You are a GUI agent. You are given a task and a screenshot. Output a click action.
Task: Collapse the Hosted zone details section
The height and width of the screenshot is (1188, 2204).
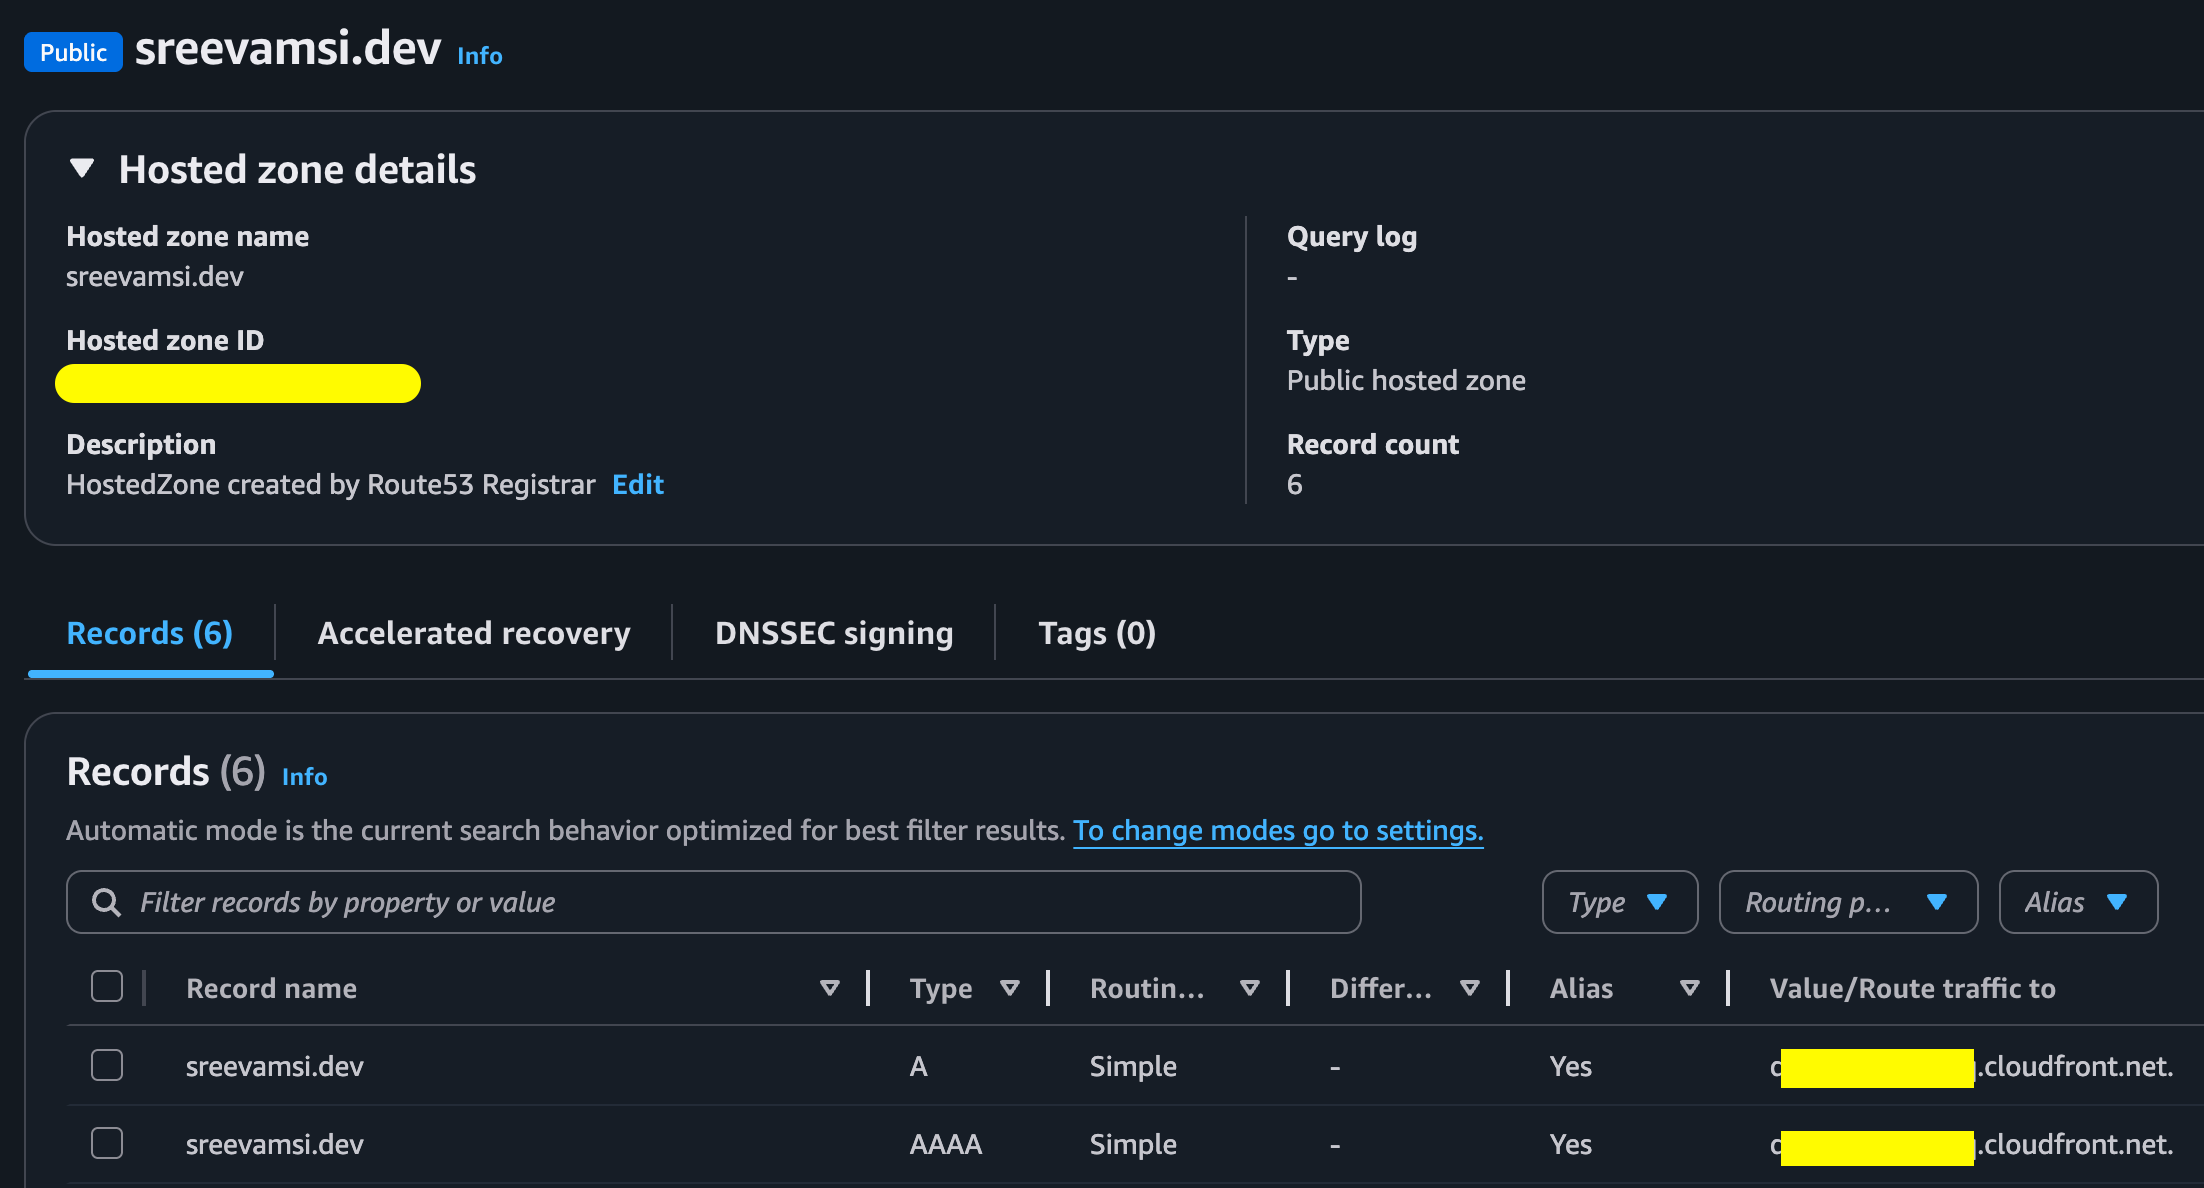pos(82,169)
